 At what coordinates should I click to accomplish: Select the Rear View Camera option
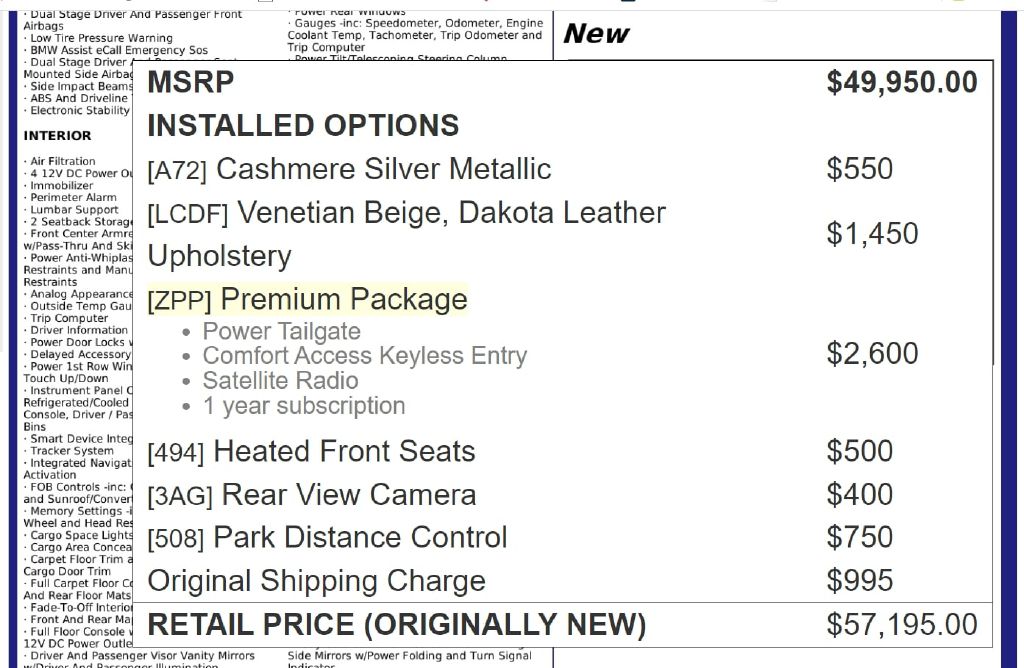pyautogui.click(x=312, y=495)
